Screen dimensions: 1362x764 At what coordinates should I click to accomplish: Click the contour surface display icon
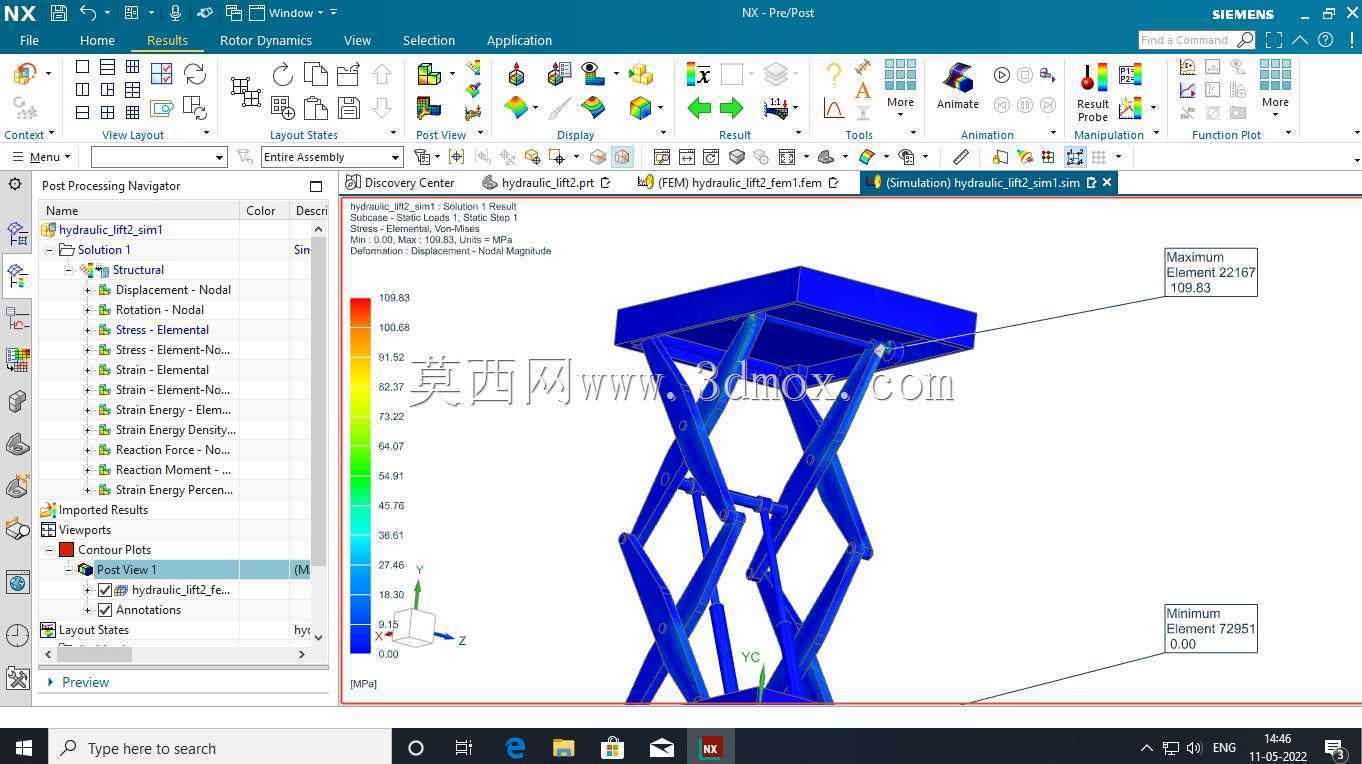point(516,107)
